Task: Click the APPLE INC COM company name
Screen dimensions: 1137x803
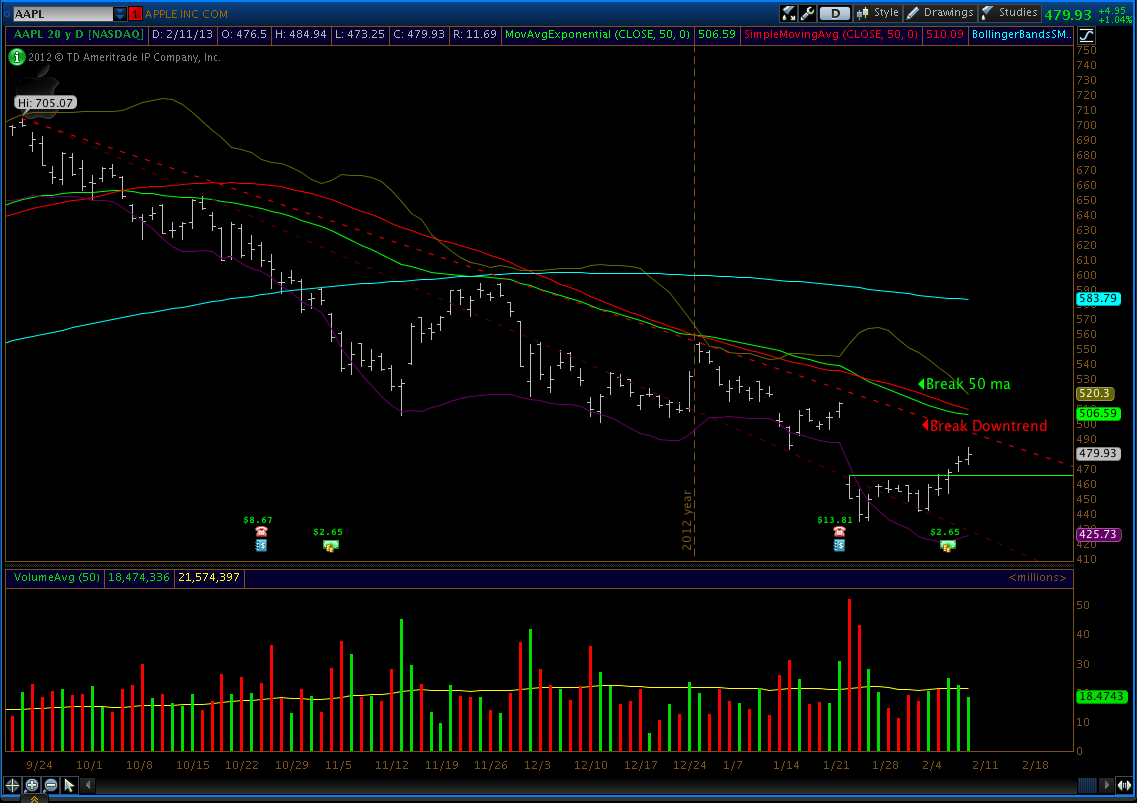Action: [x=186, y=14]
